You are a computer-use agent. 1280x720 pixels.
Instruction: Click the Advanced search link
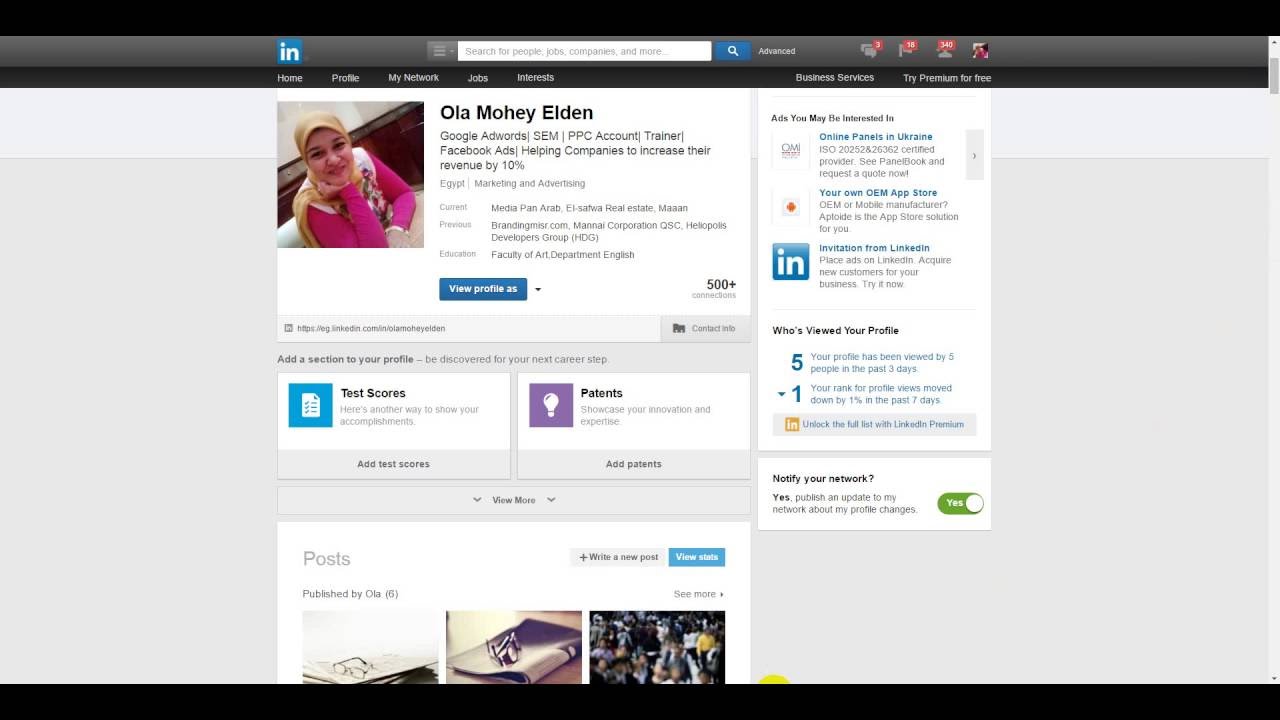tap(777, 51)
